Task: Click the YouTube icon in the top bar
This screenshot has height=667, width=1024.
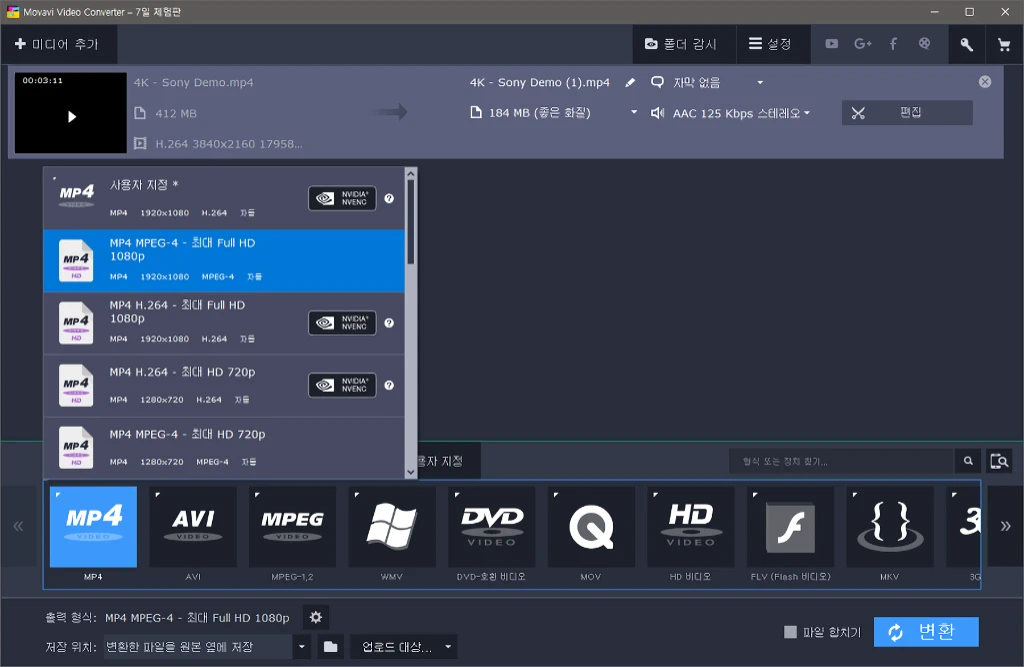Action: tap(831, 44)
